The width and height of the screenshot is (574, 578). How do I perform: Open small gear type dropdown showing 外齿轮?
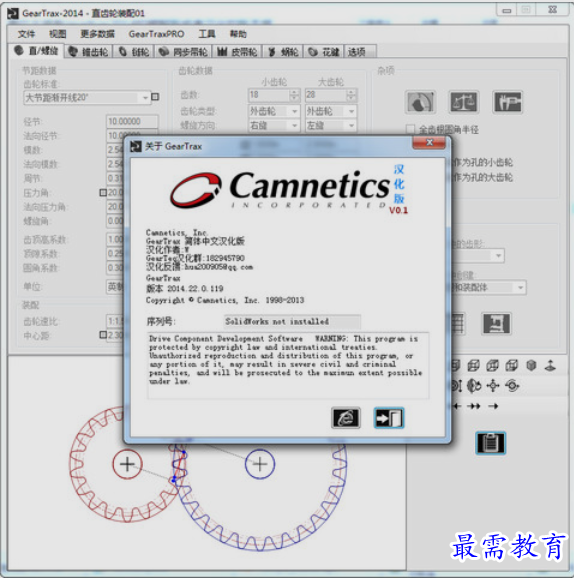coord(274,111)
